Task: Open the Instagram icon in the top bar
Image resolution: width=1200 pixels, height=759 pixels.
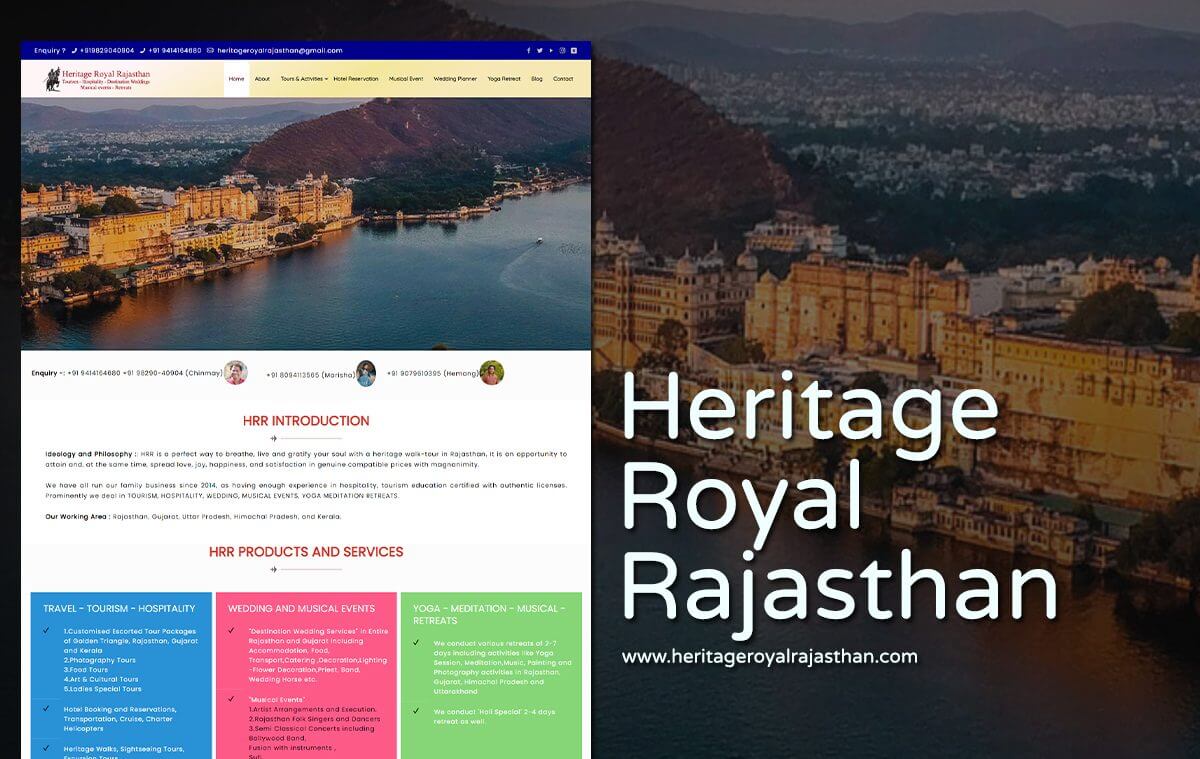Action: click(x=562, y=50)
